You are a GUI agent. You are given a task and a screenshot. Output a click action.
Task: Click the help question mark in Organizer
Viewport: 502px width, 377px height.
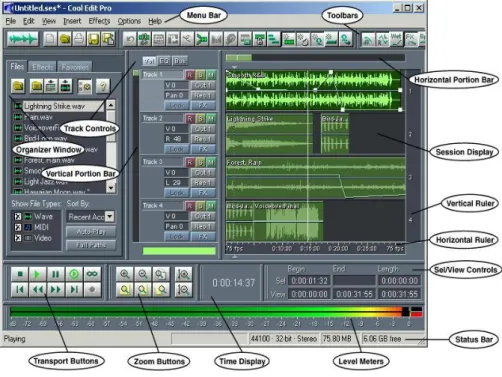click(x=103, y=86)
